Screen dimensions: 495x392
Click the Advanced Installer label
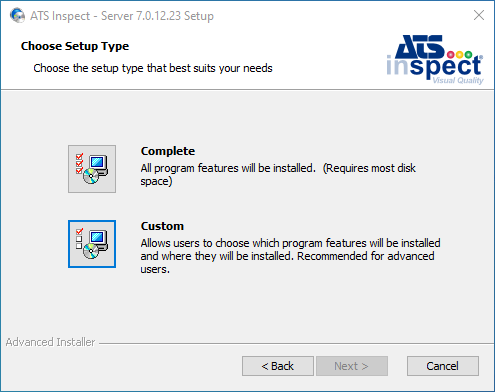50,342
